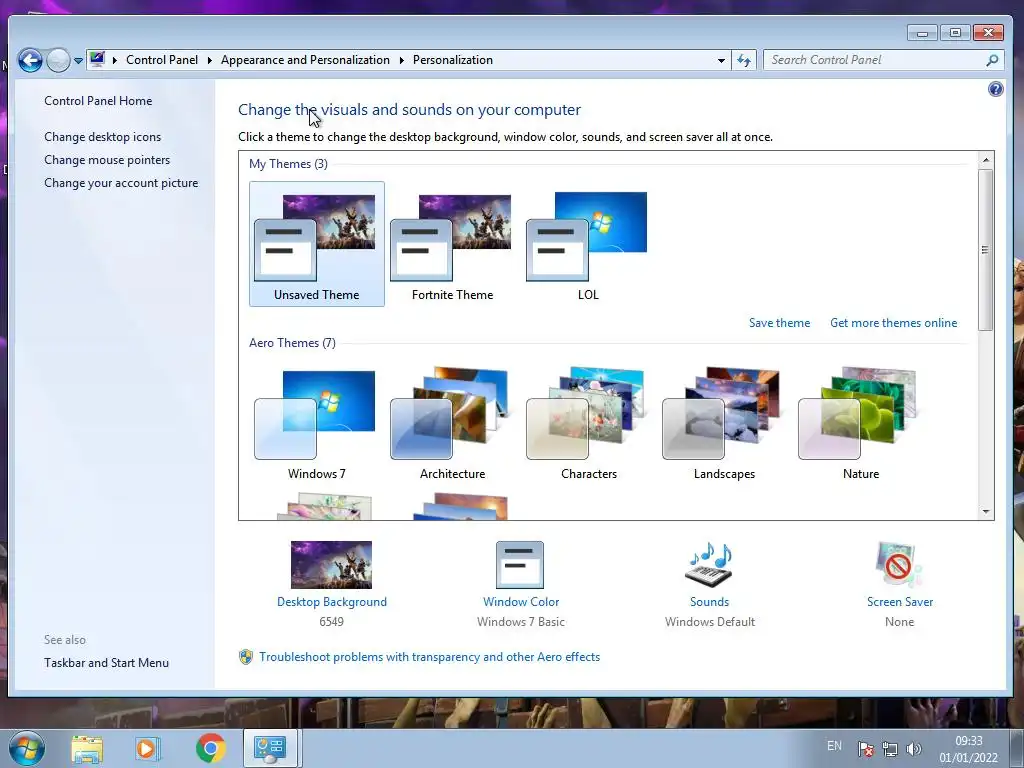Click the Control Panel computer icon in address bar
This screenshot has width=1024, height=768.
[97, 59]
